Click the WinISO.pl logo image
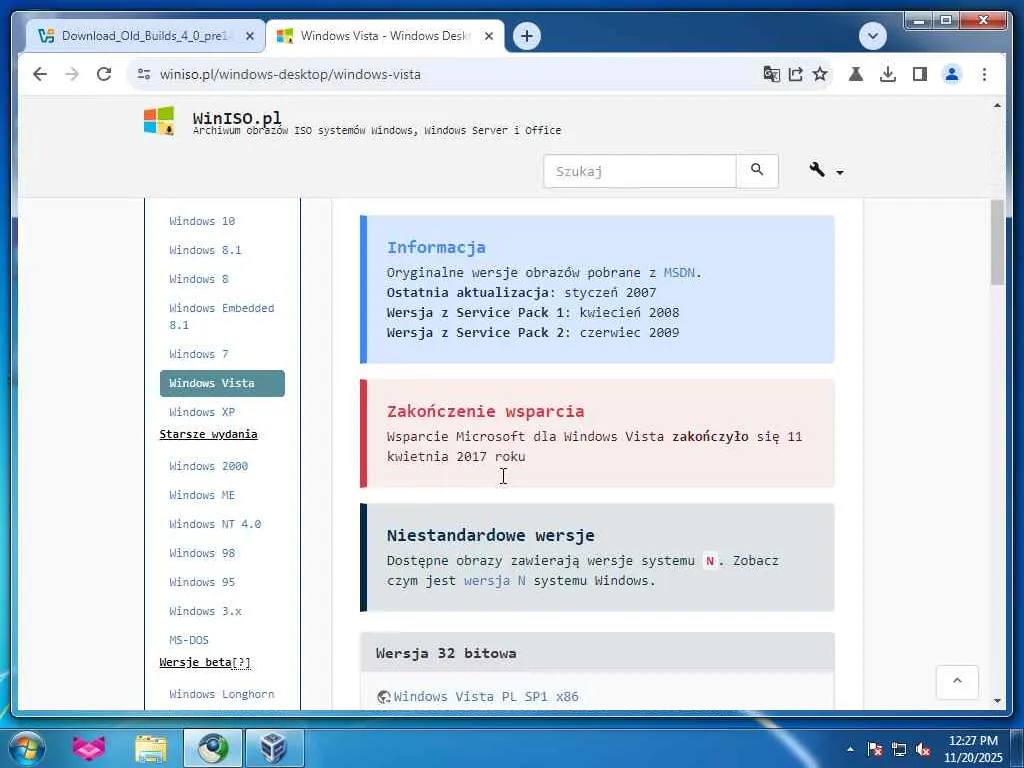The image size is (1024, 768). tap(159, 121)
